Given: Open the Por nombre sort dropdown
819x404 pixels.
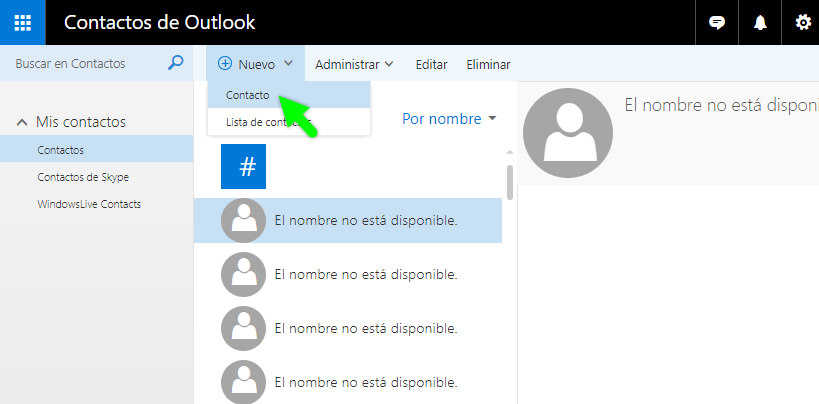Looking at the screenshot, I should [449, 119].
